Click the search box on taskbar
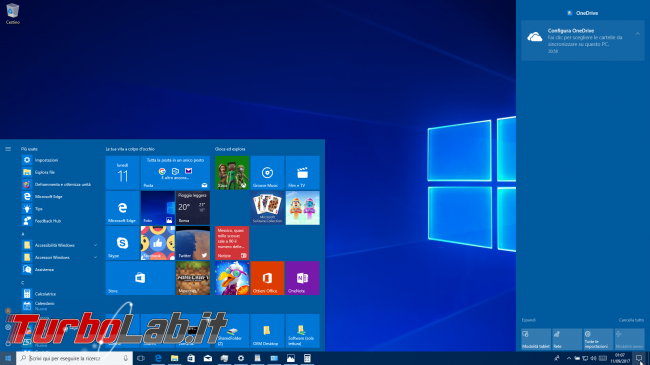Image resolution: width=650 pixels, height=365 pixels. click(75, 358)
